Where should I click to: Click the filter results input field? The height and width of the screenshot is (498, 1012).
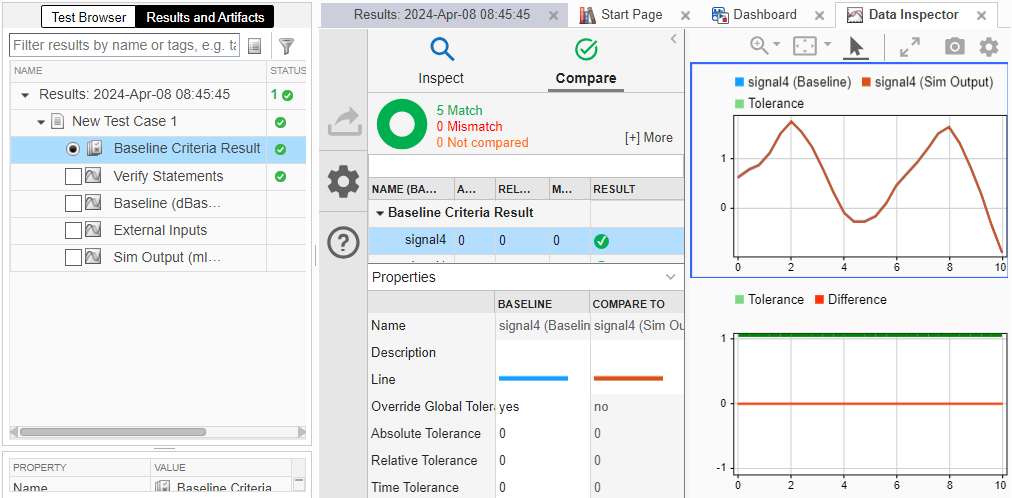125,46
